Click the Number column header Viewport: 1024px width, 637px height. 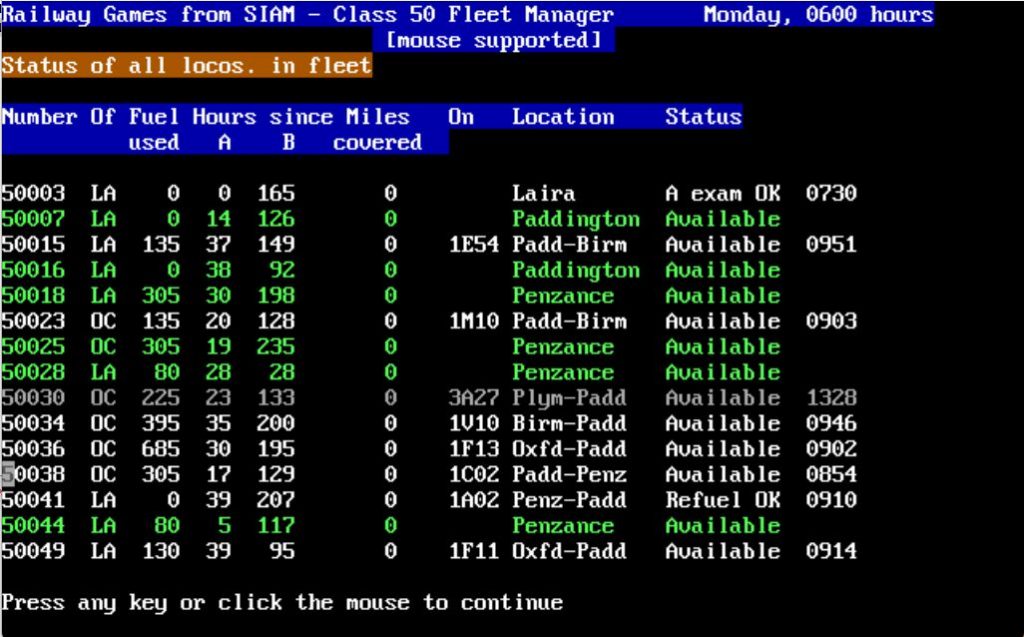[x=39, y=117]
